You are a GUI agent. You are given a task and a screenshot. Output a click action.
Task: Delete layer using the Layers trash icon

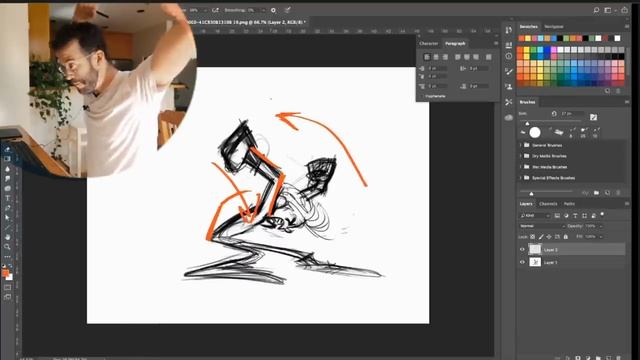(619, 358)
